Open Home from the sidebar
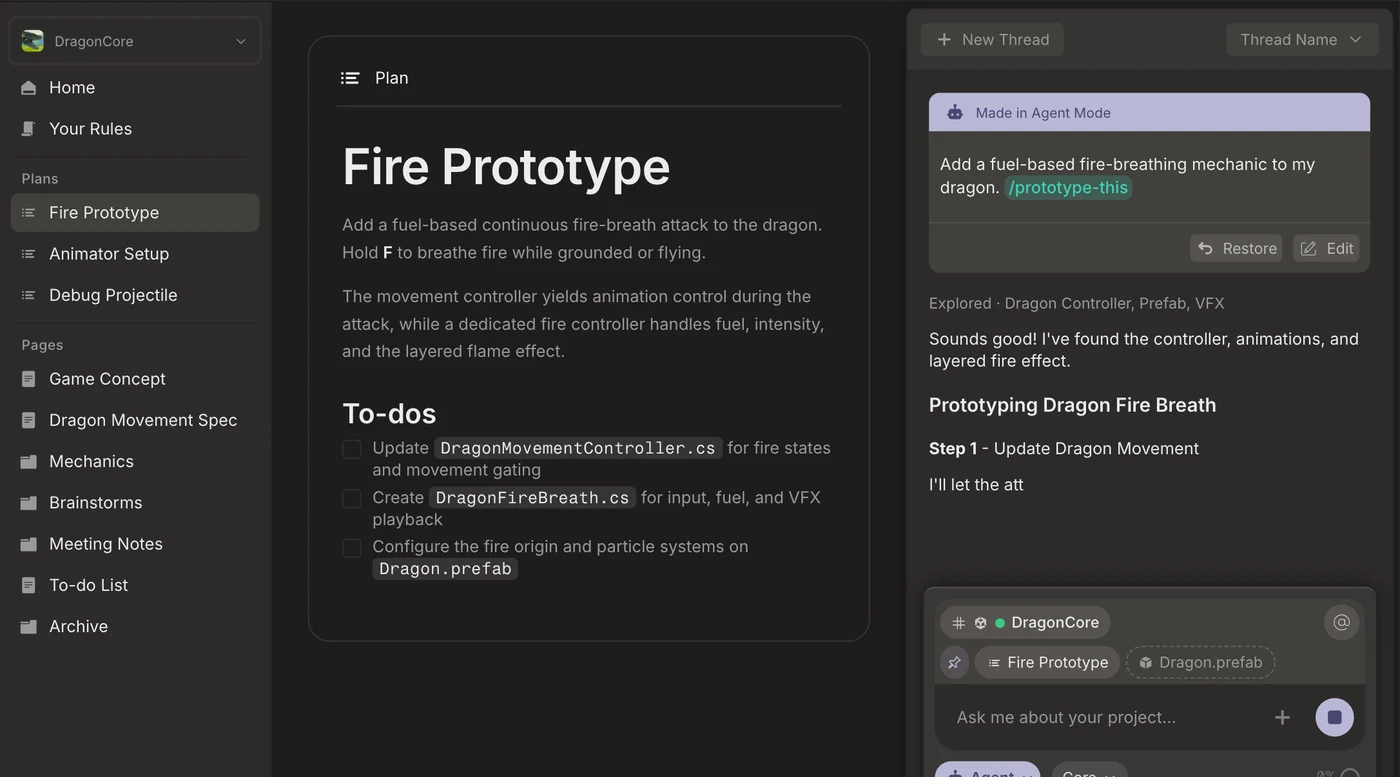Viewport: 1400px width, 777px height. tap(135, 88)
